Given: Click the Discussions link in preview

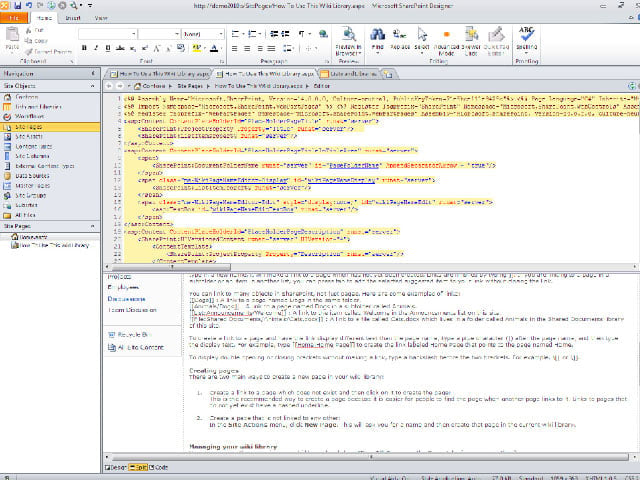Looking at the screenshot, I should pos(126,299).
